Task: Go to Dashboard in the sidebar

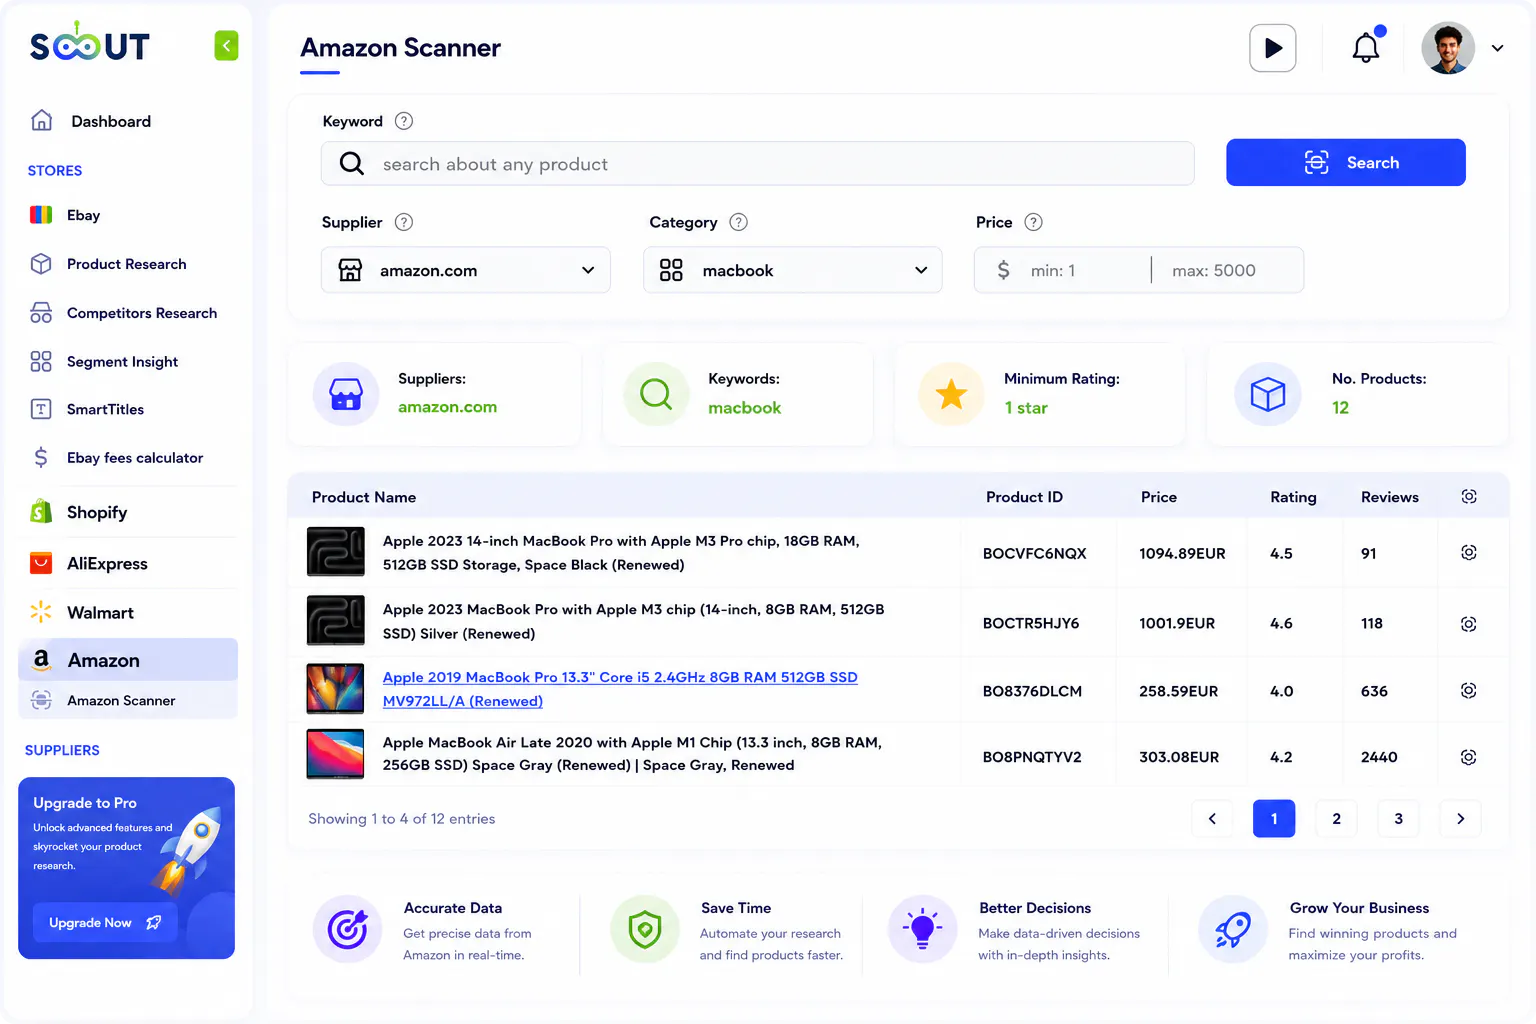Action: point(91,121)
